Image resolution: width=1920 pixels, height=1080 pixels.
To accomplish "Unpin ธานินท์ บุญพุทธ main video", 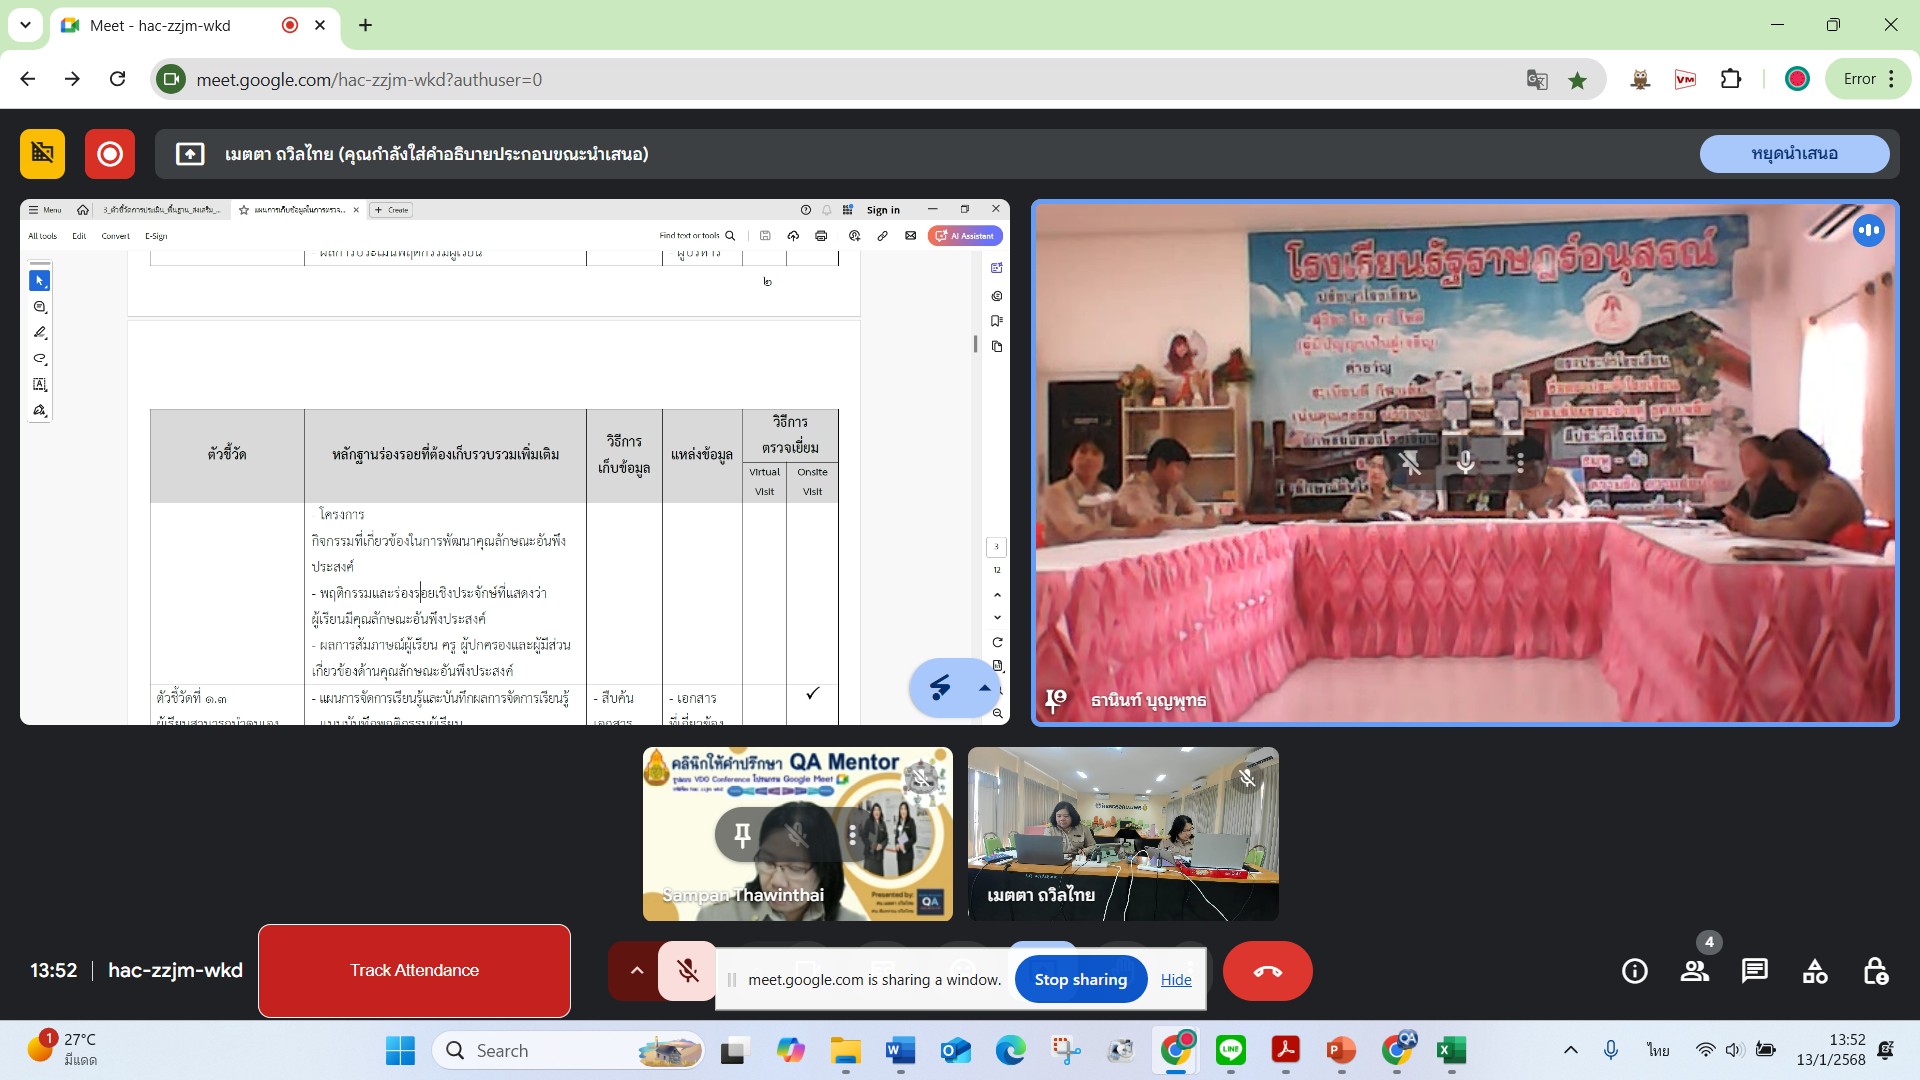I will click(x=1410, y=462).
